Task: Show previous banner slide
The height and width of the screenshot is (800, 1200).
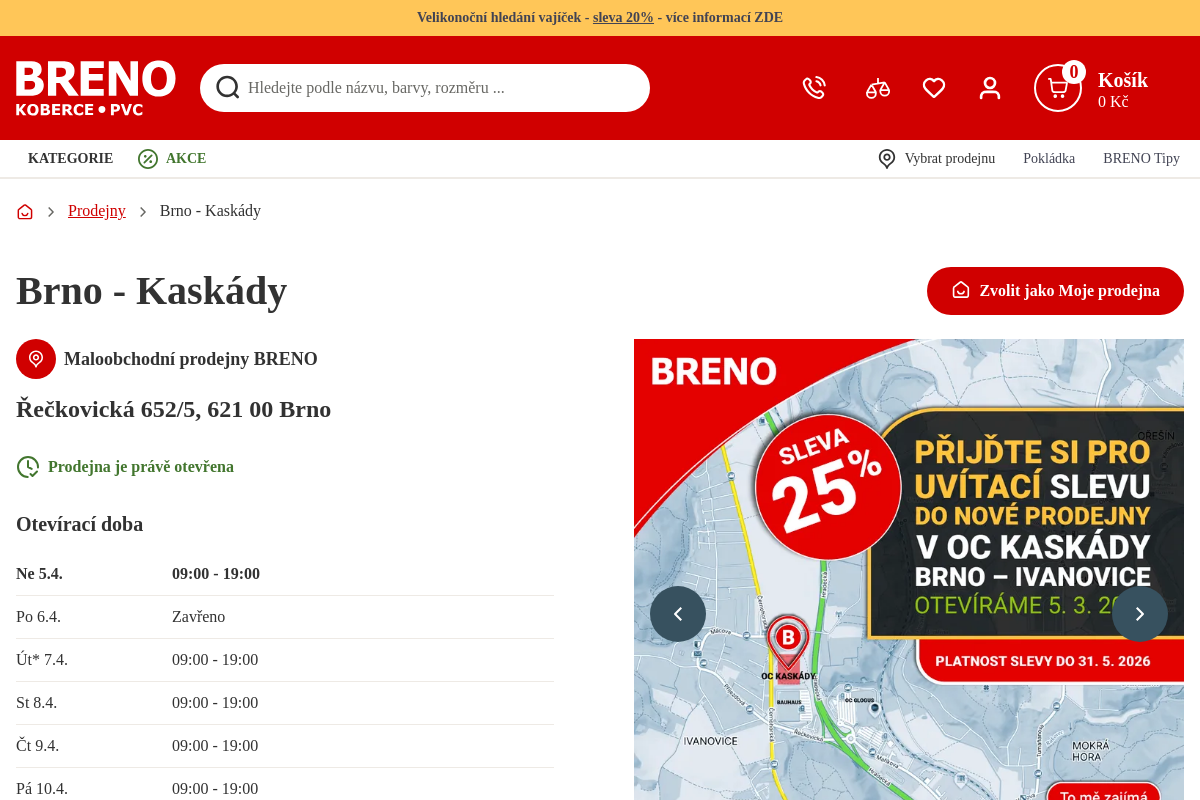Action: coord(678,614)
